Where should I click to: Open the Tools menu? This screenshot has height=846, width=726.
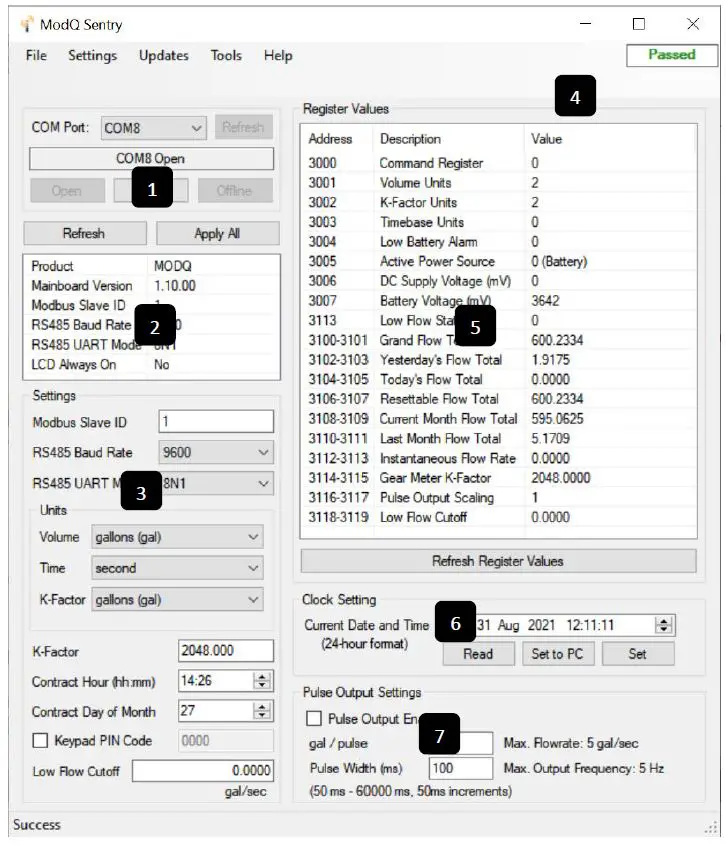[x=226, y=56]
